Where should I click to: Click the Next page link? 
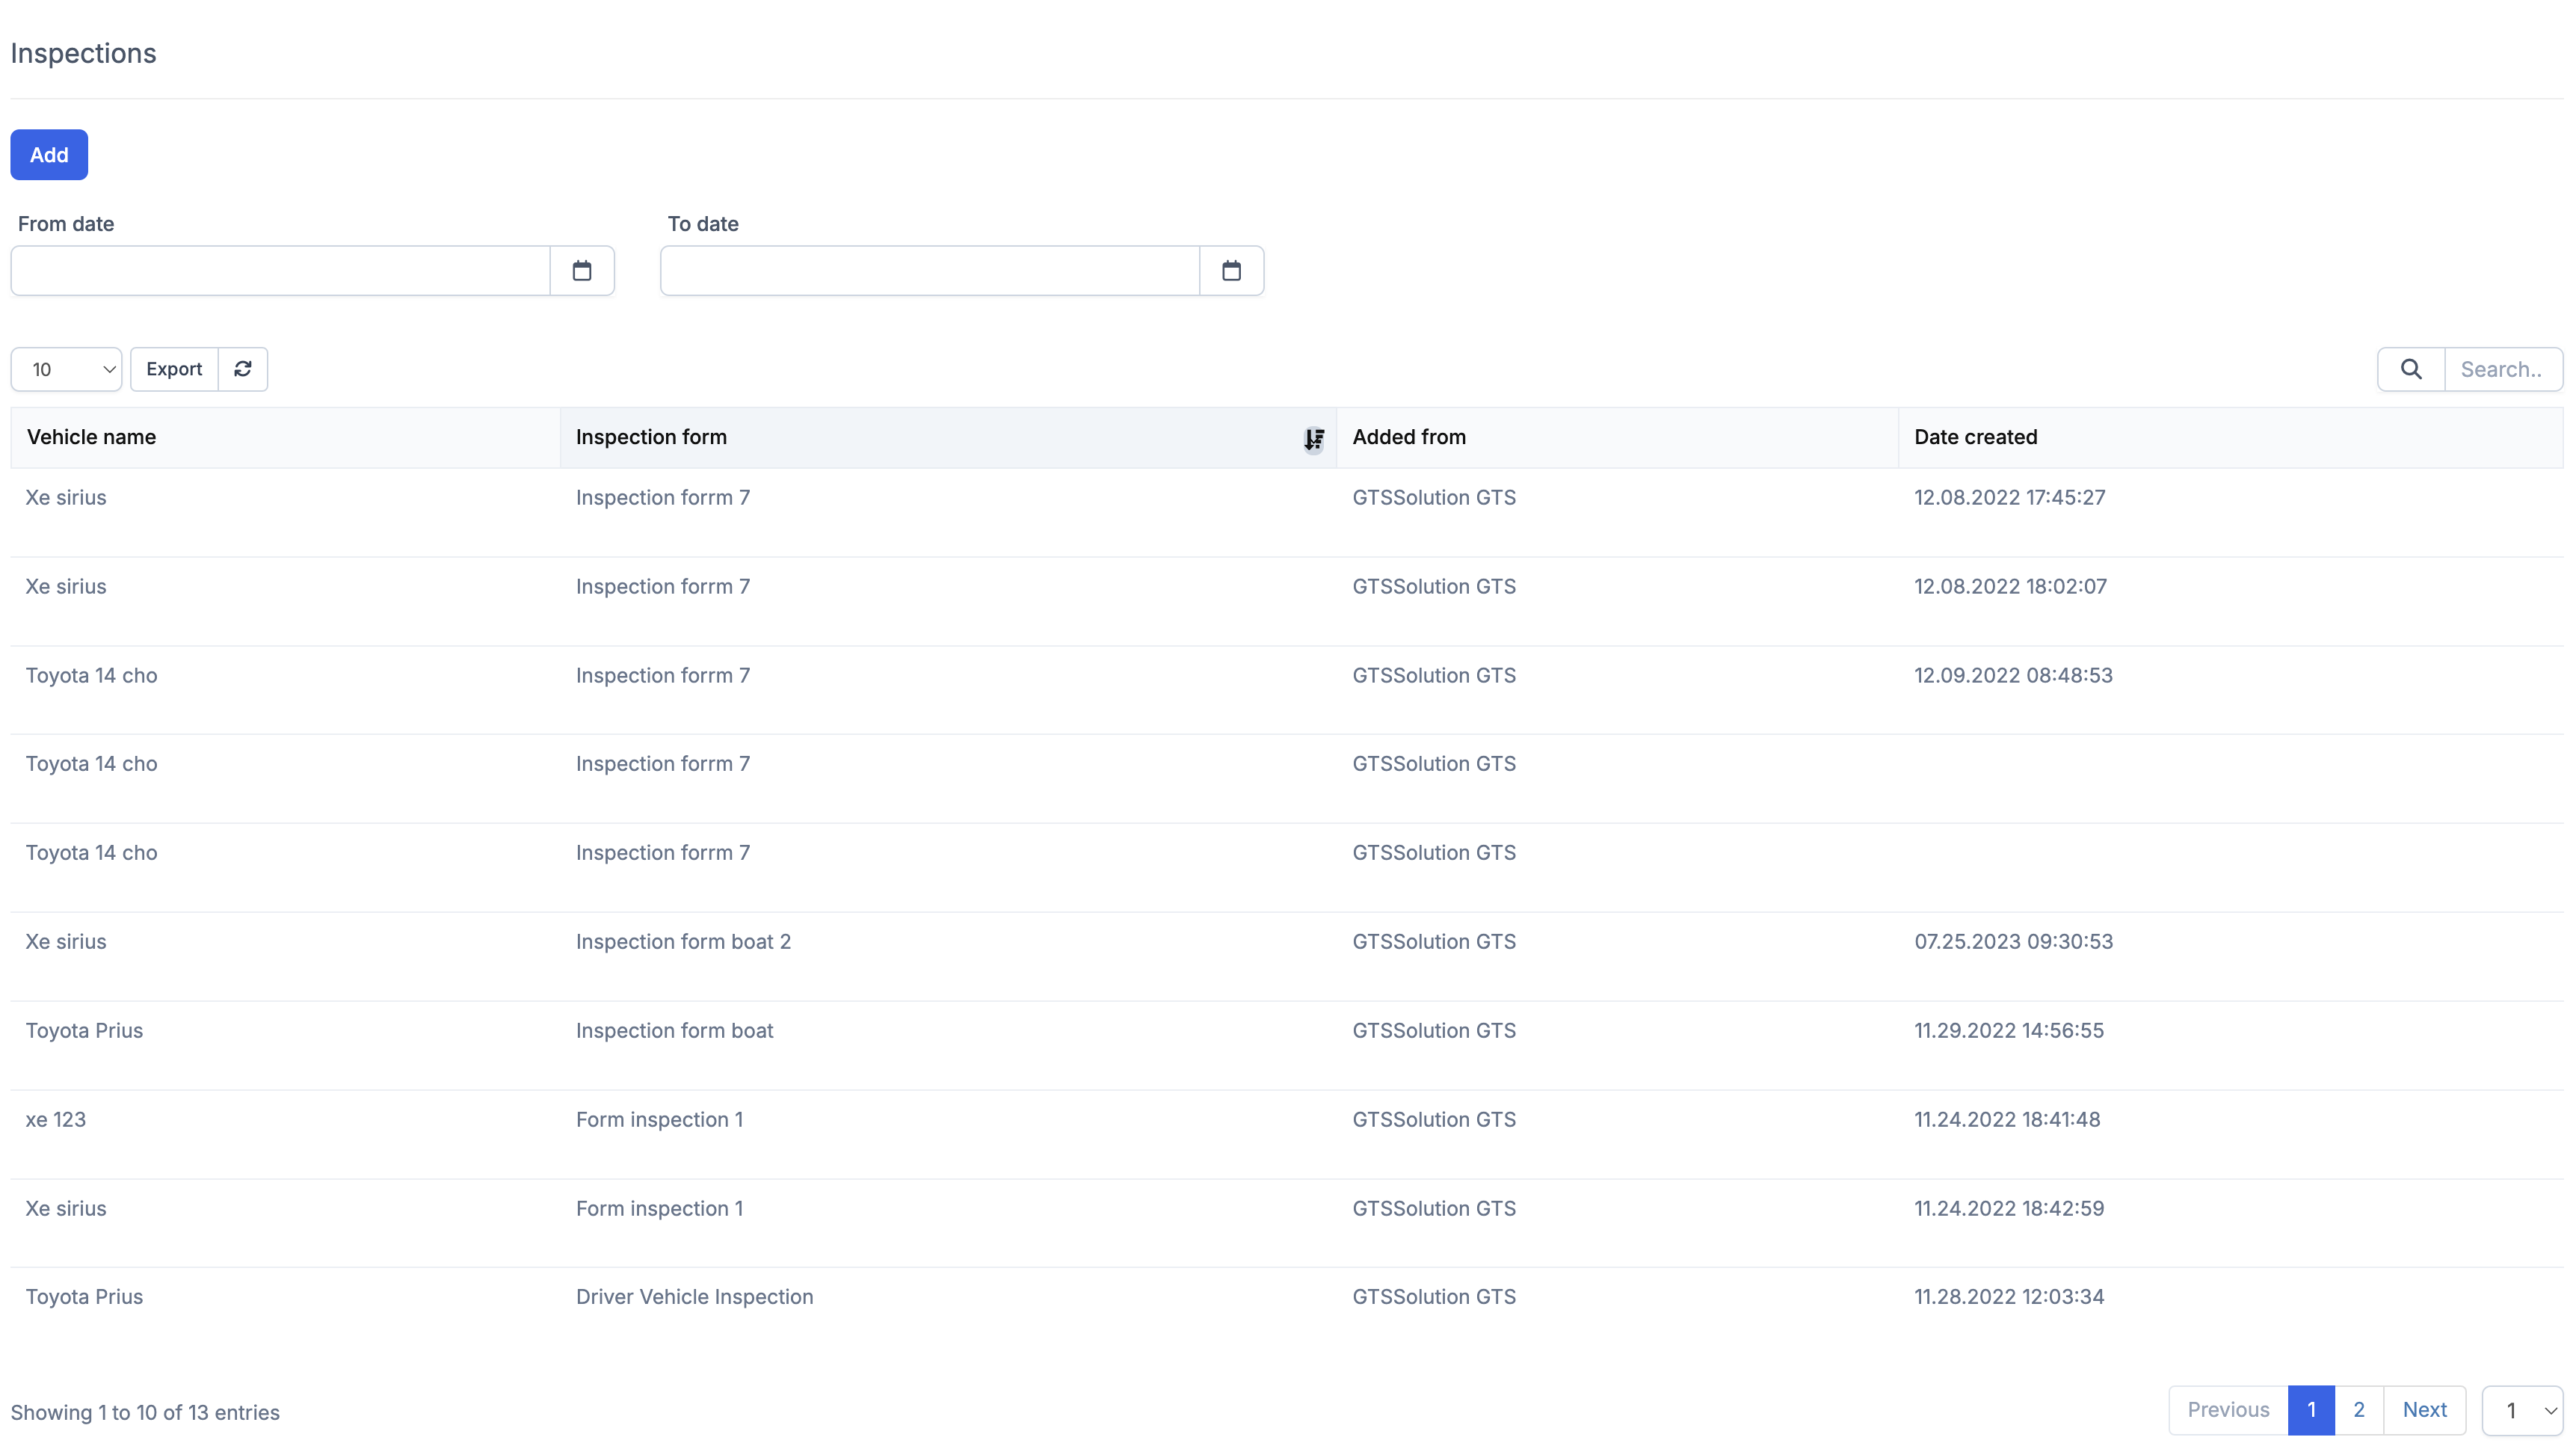[x=2424, y=1410]
